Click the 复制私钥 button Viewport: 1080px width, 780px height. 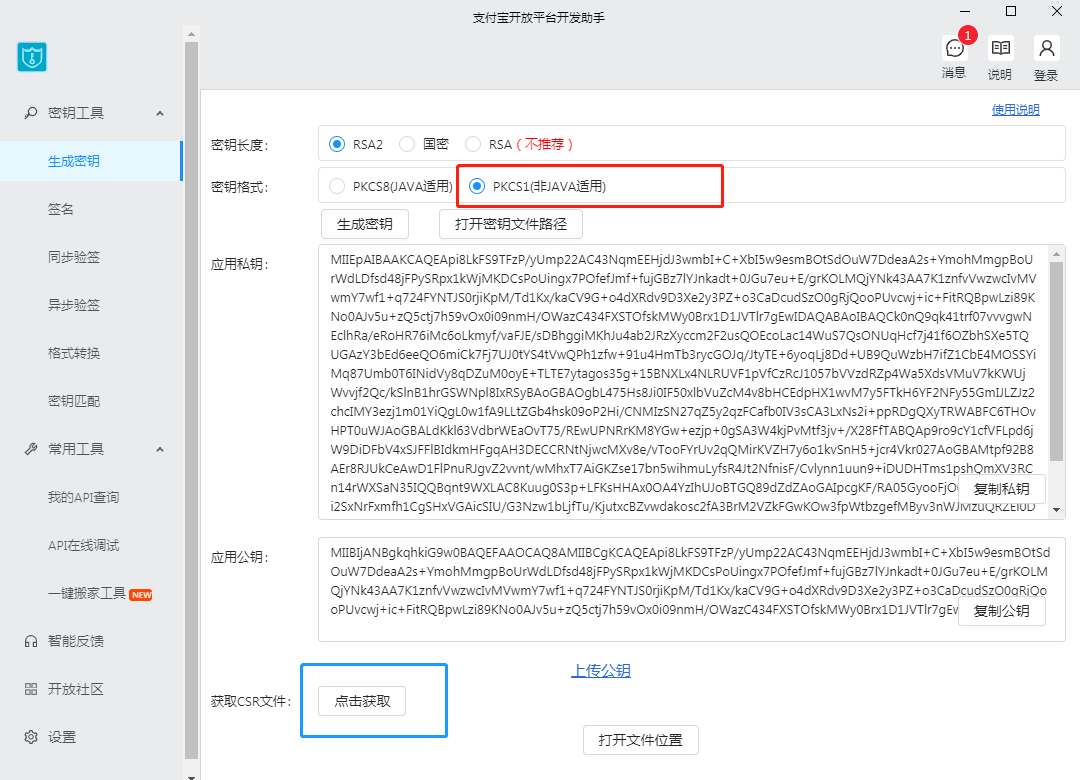click(1001, 489)
